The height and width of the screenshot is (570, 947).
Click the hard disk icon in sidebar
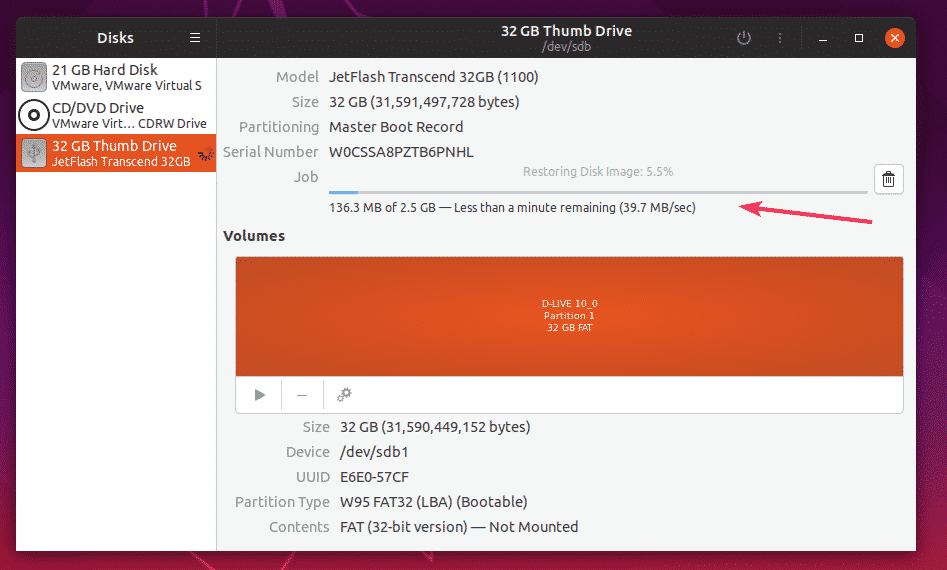tap(34, 77)
